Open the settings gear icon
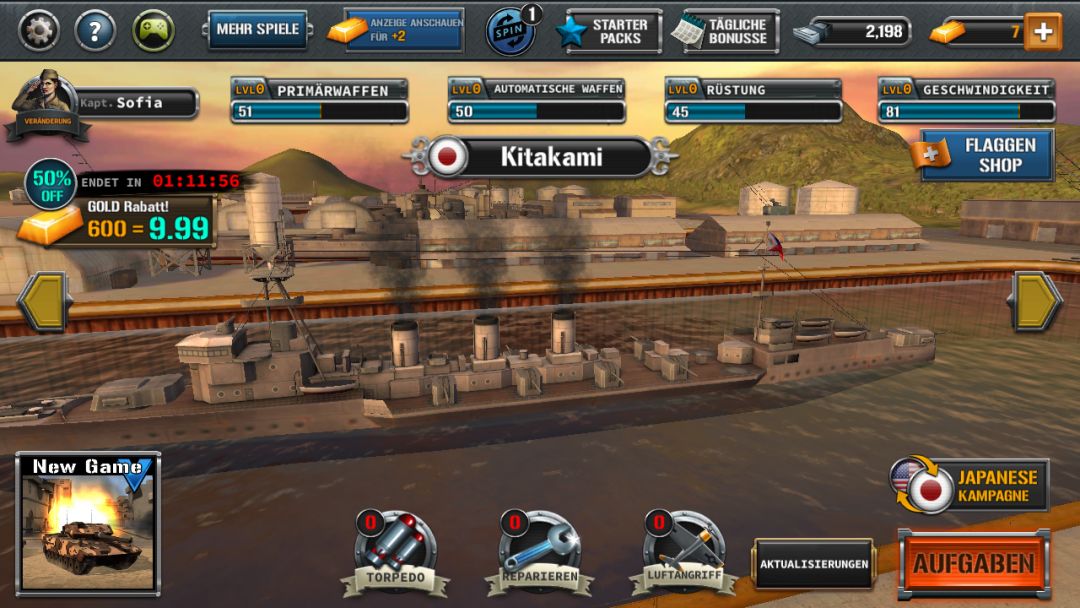The width and height of the screenshot is (1080, 608). pyautogui.click(x=39, y=30)
